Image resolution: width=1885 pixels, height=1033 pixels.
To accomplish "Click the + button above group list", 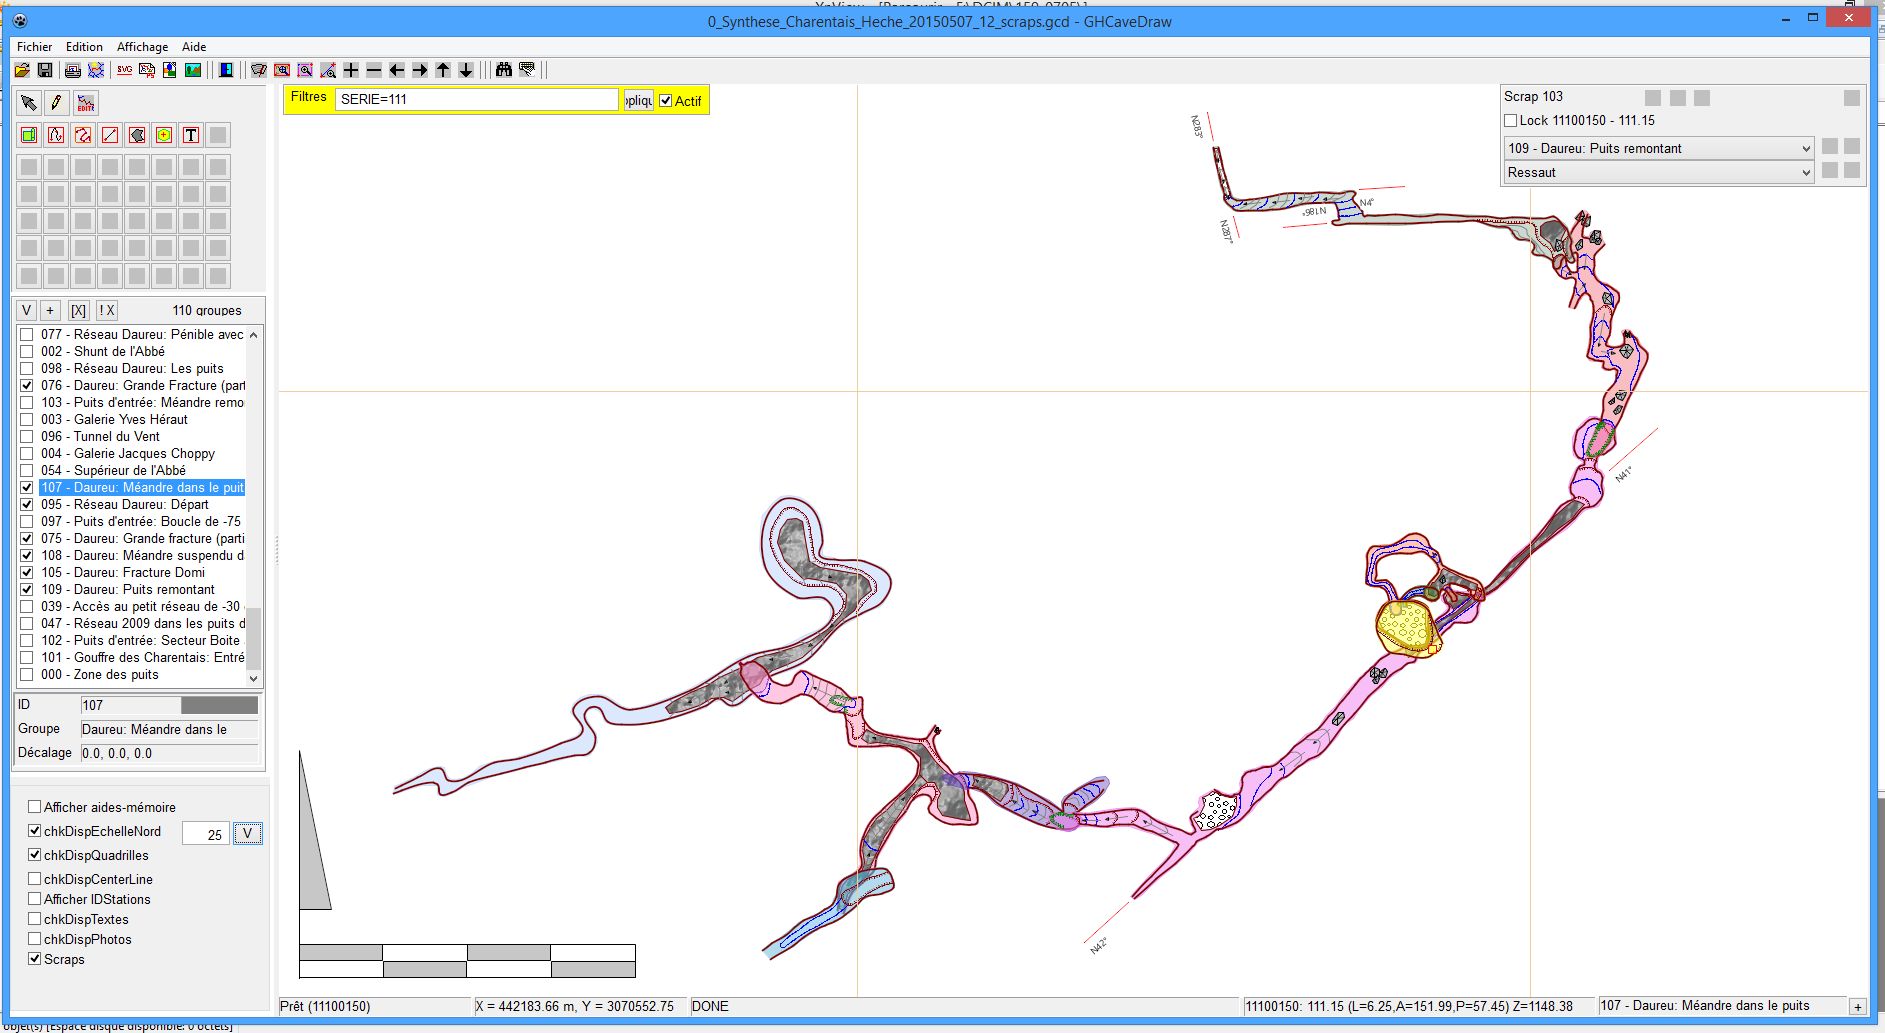I will point(50,310).
